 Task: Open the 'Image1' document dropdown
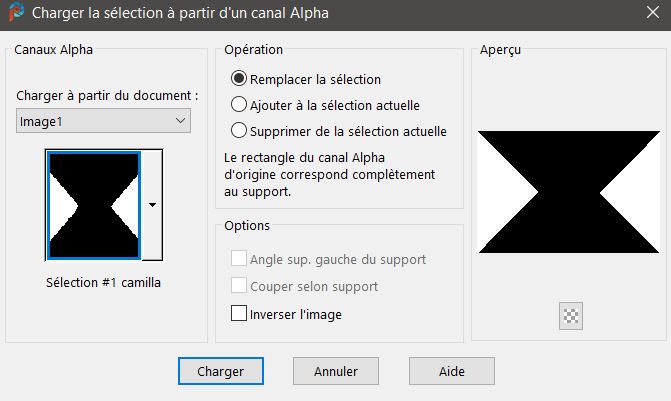click(x=104, y=120)
